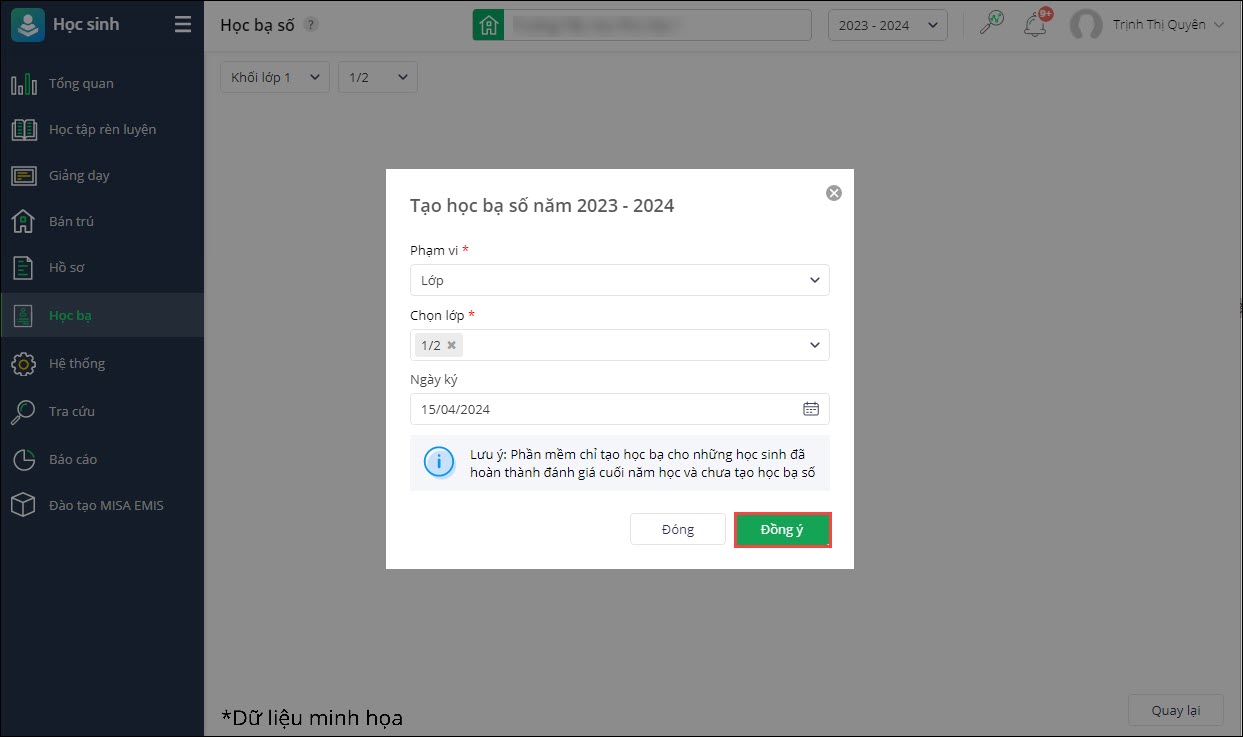Click the school name field in header
The image size is (1243, 737).
pos(658,25)
